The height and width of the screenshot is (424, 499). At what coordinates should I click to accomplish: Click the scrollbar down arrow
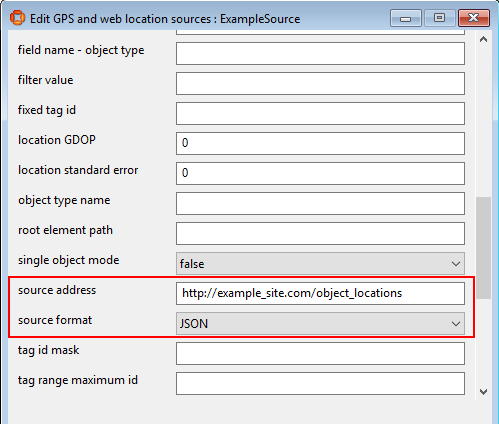point(483,392)
